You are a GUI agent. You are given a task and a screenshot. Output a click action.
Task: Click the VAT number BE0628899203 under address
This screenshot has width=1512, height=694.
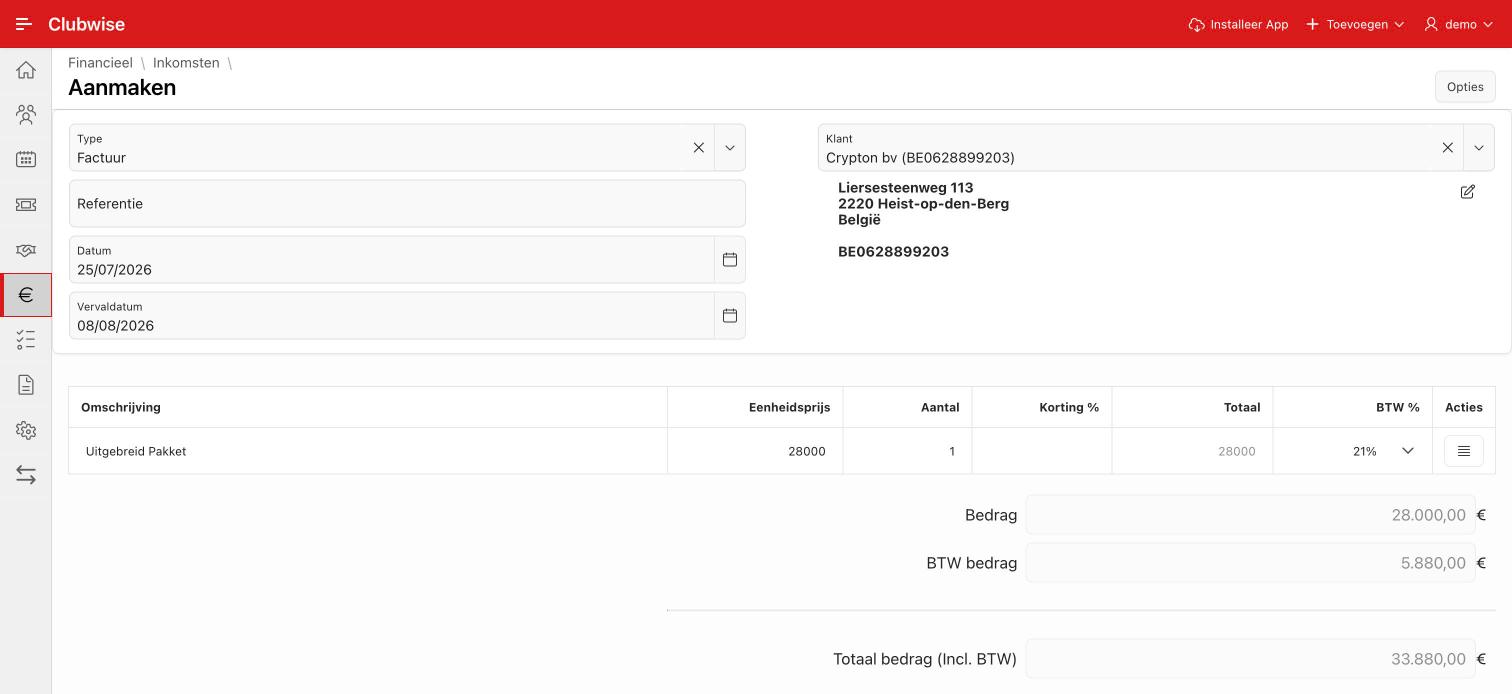pyautogui.click(x=893, y=252)
